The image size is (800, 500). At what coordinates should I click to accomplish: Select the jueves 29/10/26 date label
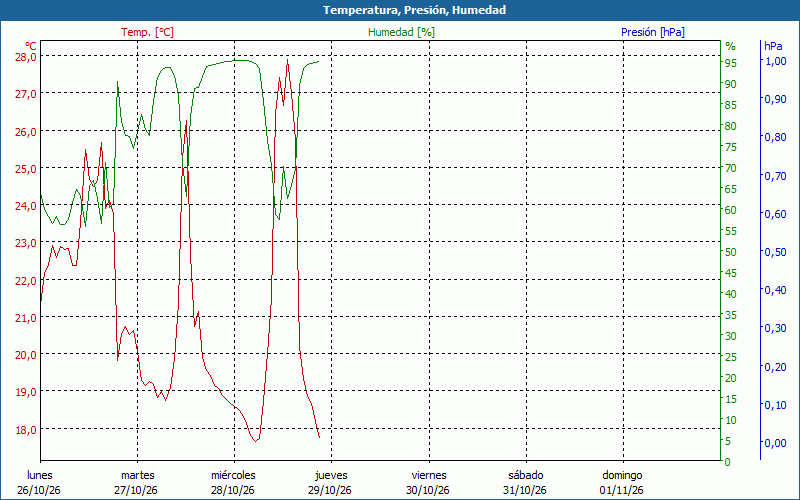click(330, 483)
